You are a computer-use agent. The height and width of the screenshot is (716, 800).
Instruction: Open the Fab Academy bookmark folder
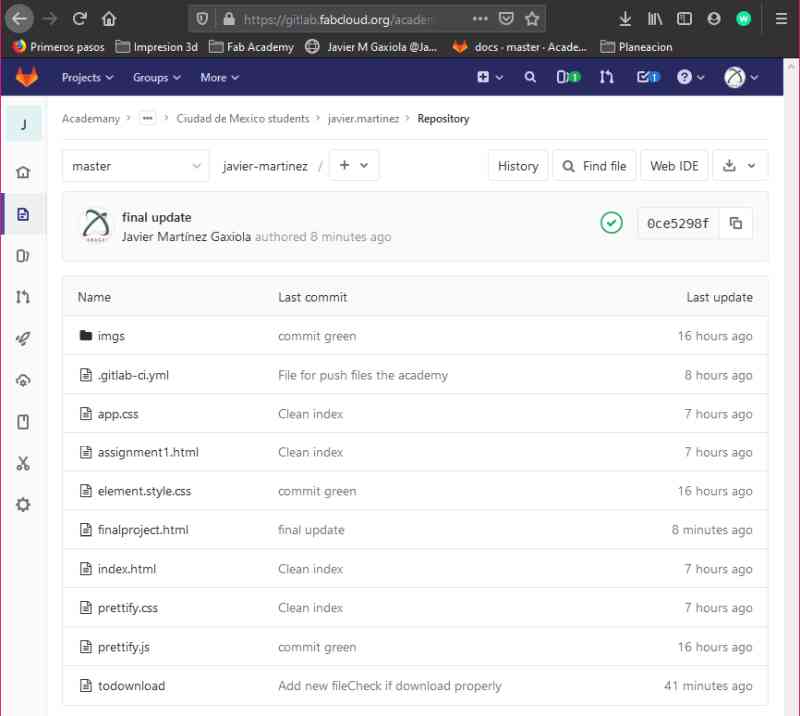click(x=252, y=47)
